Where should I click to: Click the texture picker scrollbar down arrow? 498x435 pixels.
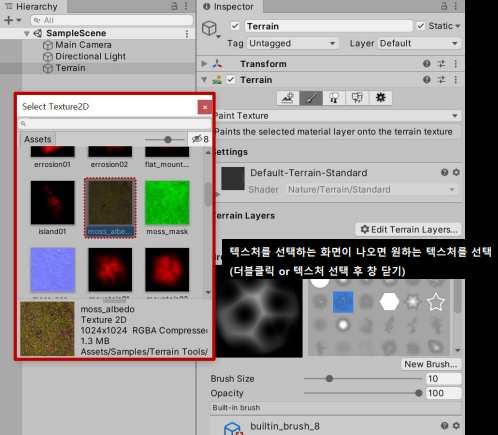[208, 292]
